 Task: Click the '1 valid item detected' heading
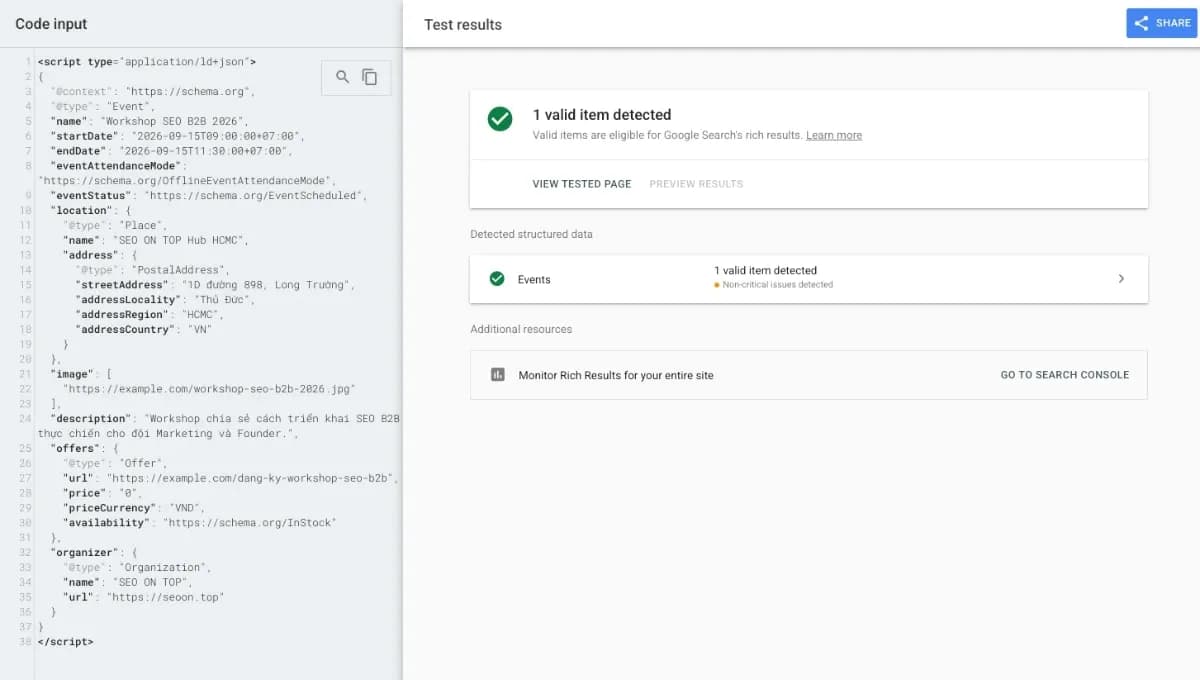click(x=602, y=115)
